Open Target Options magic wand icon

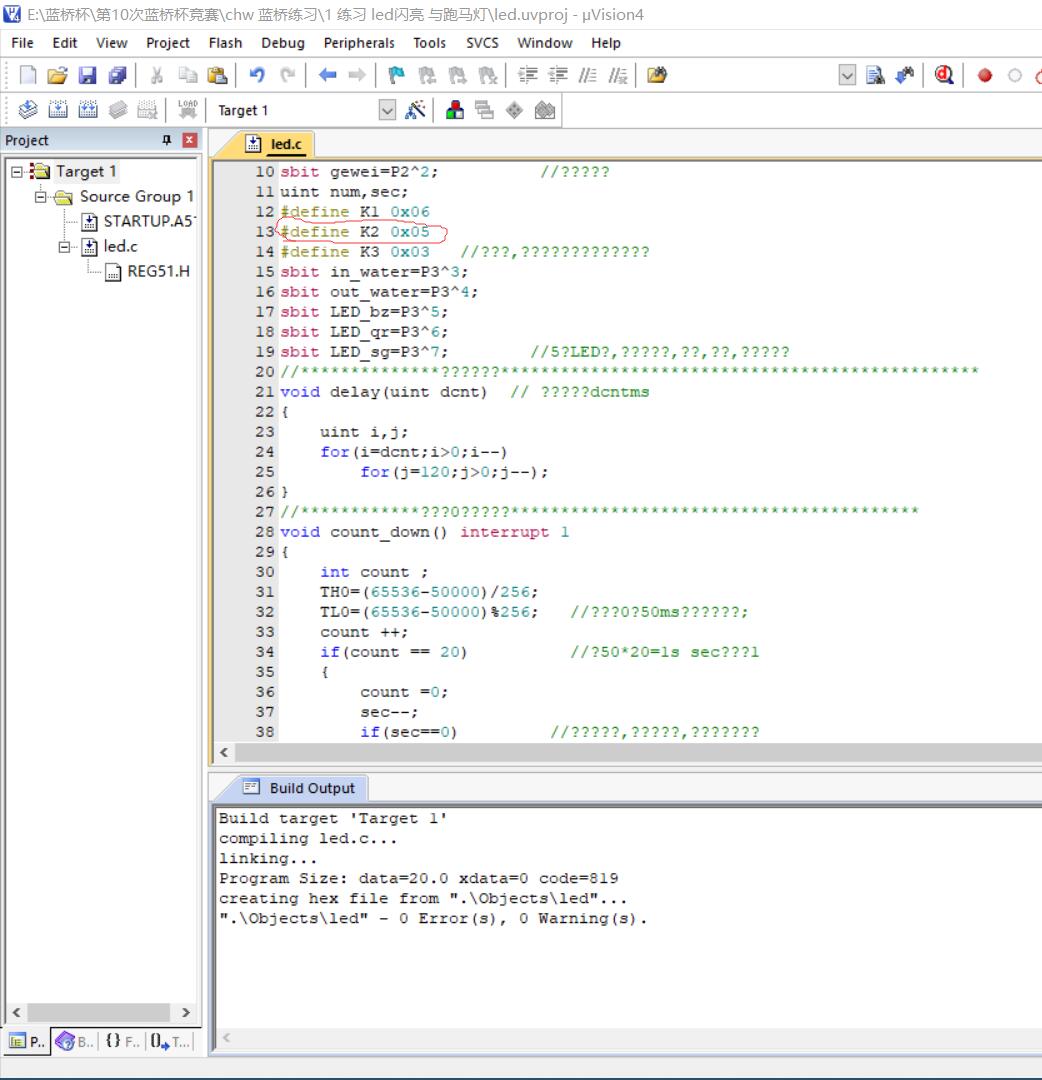point(416,110)
